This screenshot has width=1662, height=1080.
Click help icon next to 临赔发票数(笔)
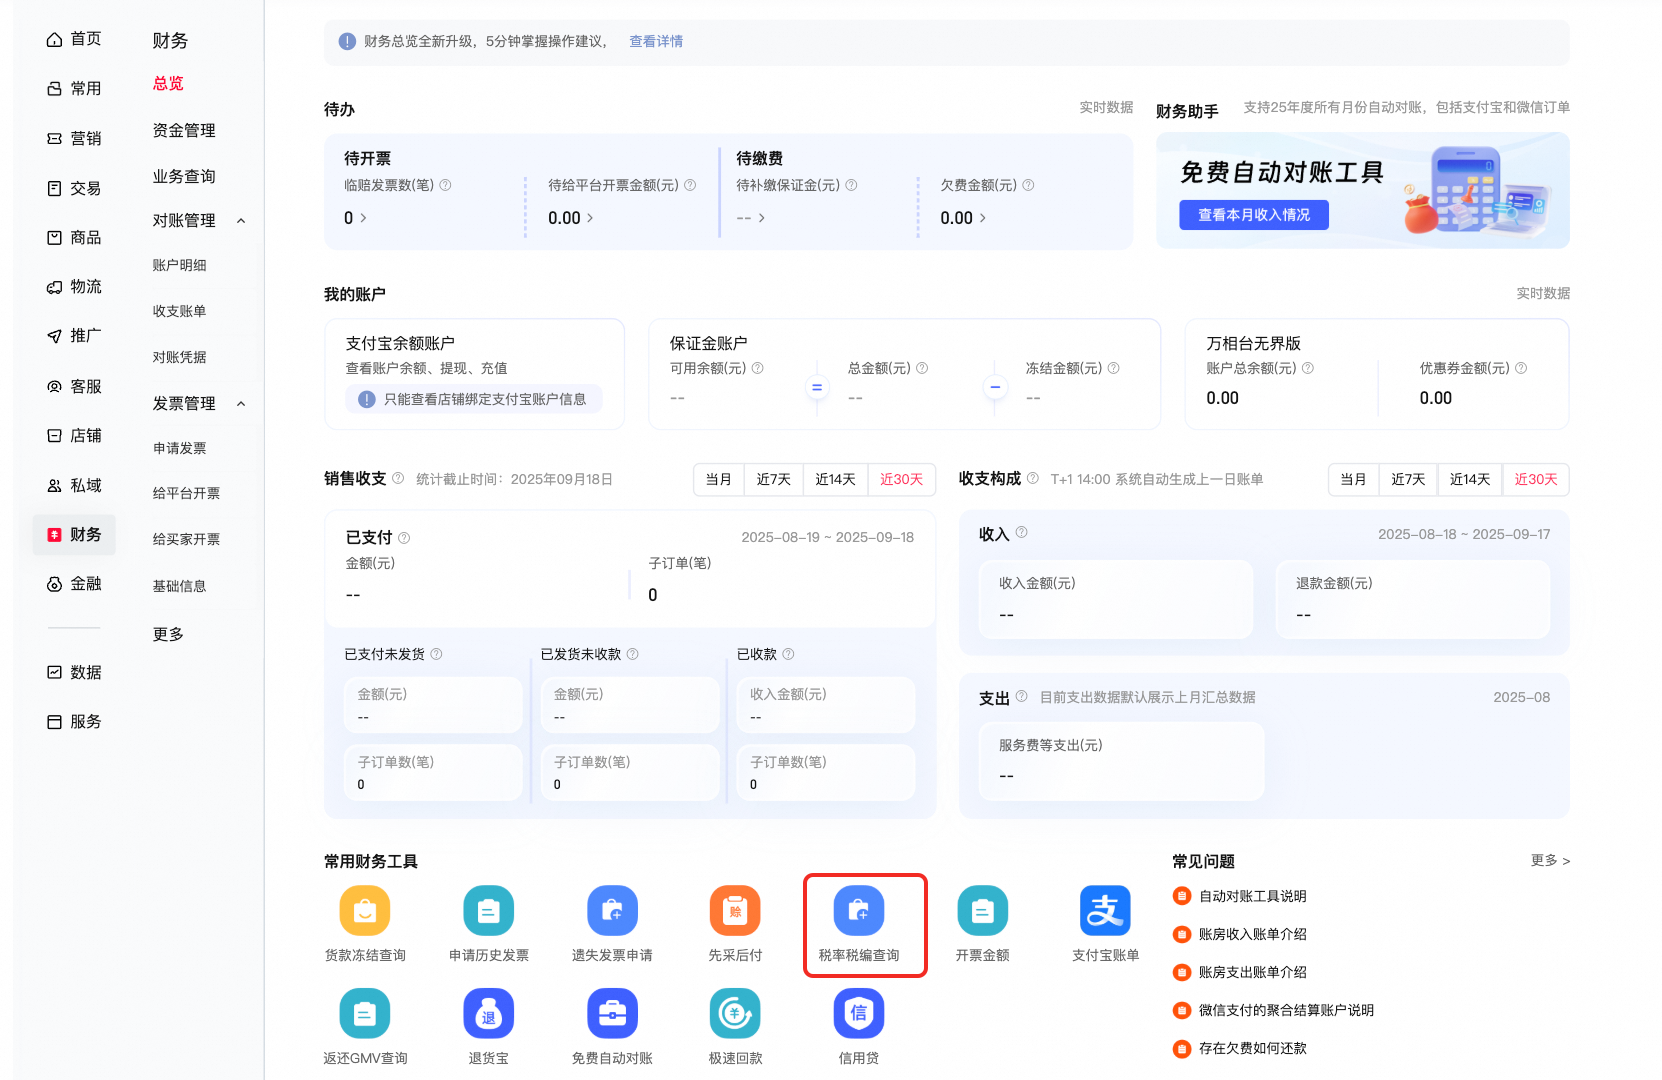coord(445,185)
